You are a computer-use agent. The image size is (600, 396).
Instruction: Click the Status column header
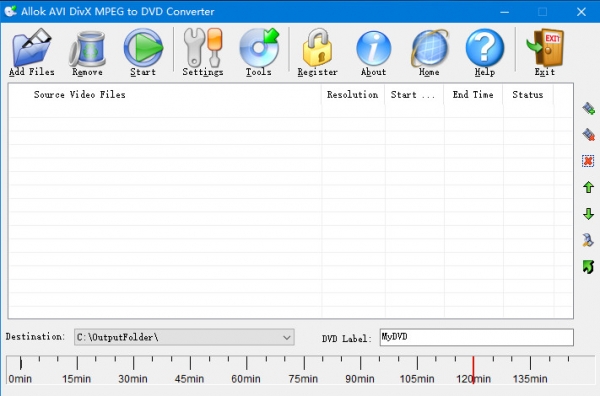[528, 95]
